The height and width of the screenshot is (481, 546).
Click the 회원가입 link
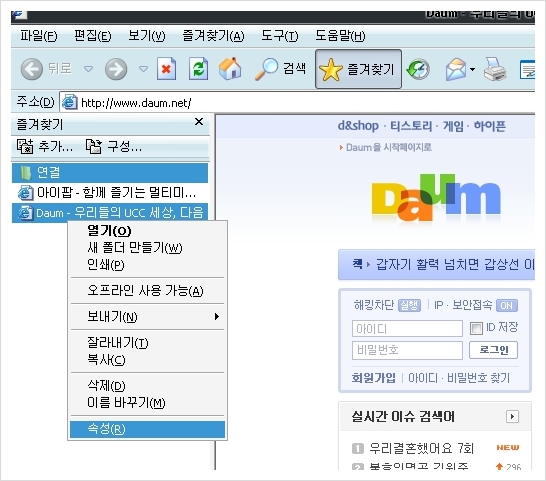[373, 378]
